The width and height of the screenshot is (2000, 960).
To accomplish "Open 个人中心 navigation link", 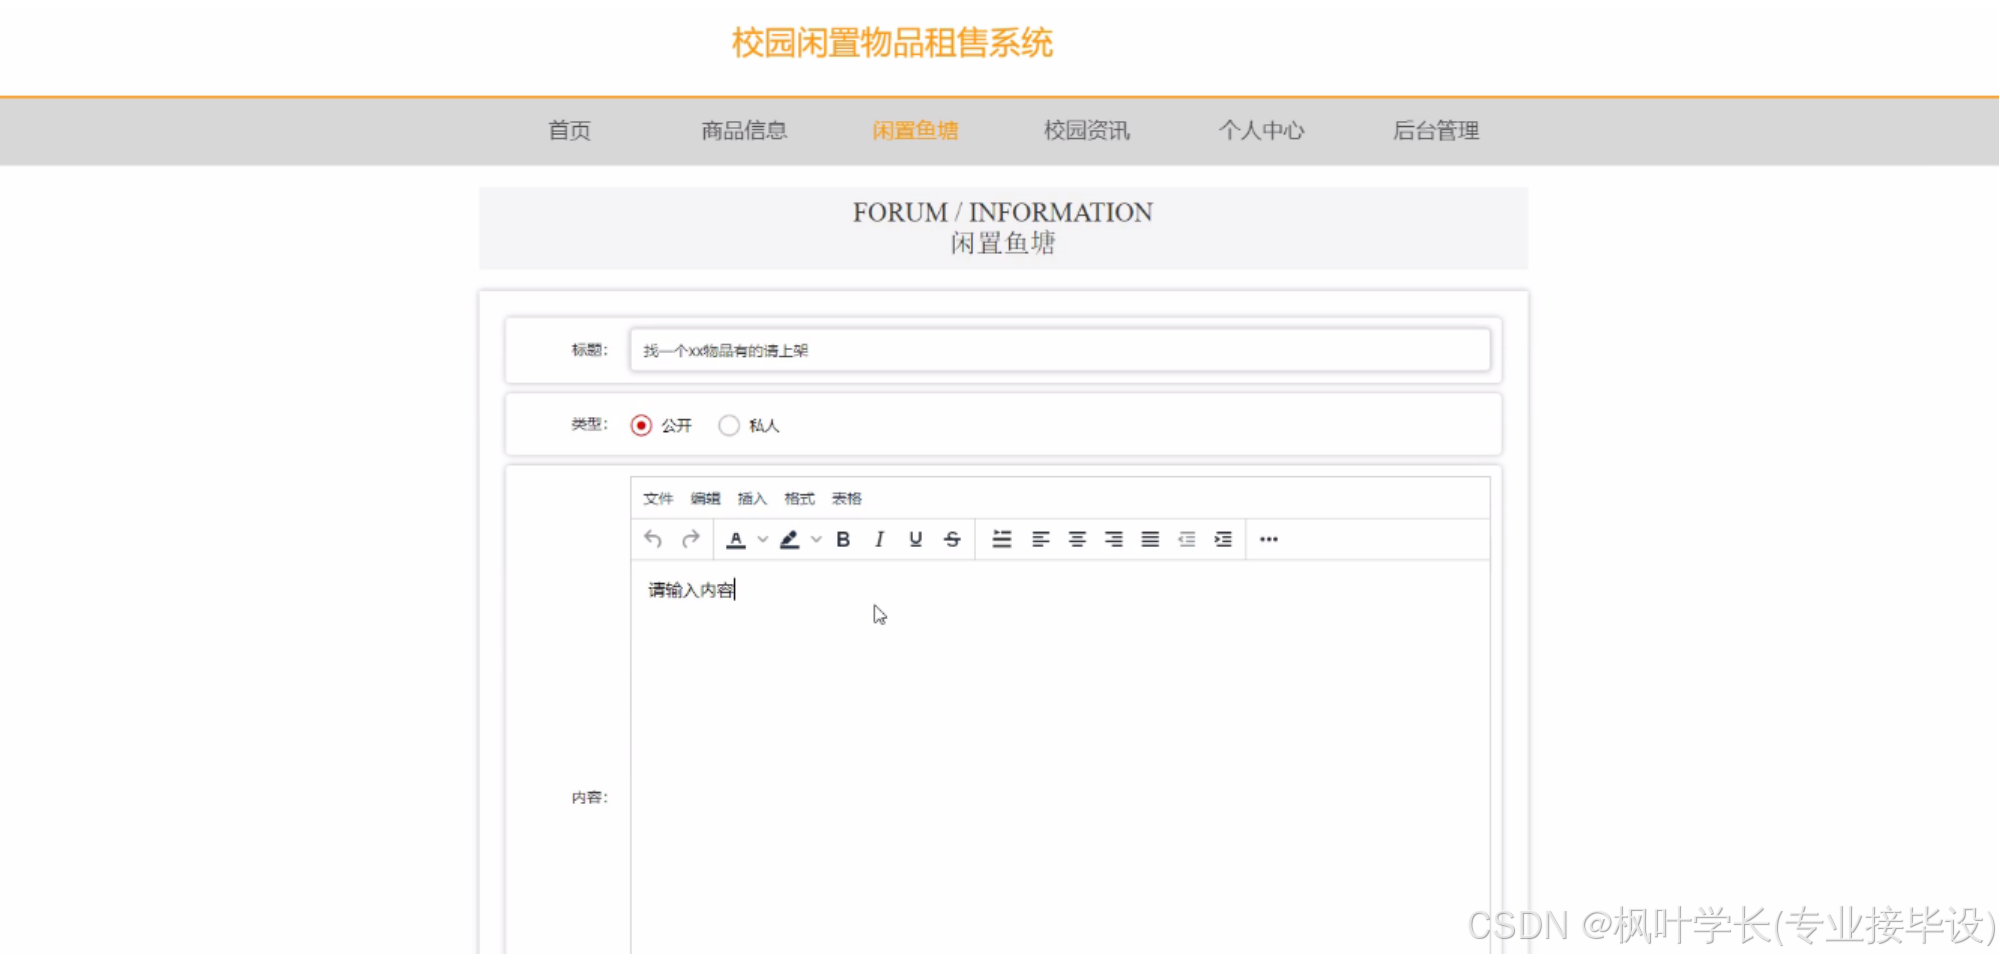I will point(1261,130).
